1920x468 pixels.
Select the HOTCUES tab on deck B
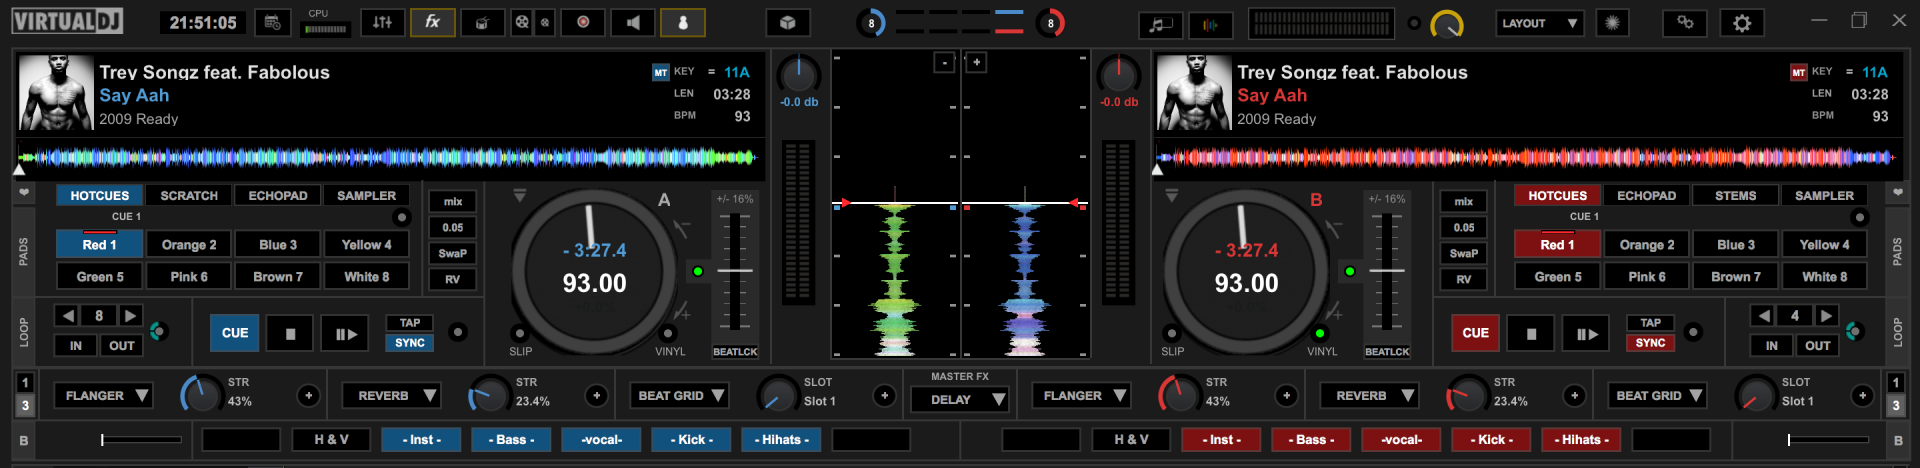tap(1557, 196)
